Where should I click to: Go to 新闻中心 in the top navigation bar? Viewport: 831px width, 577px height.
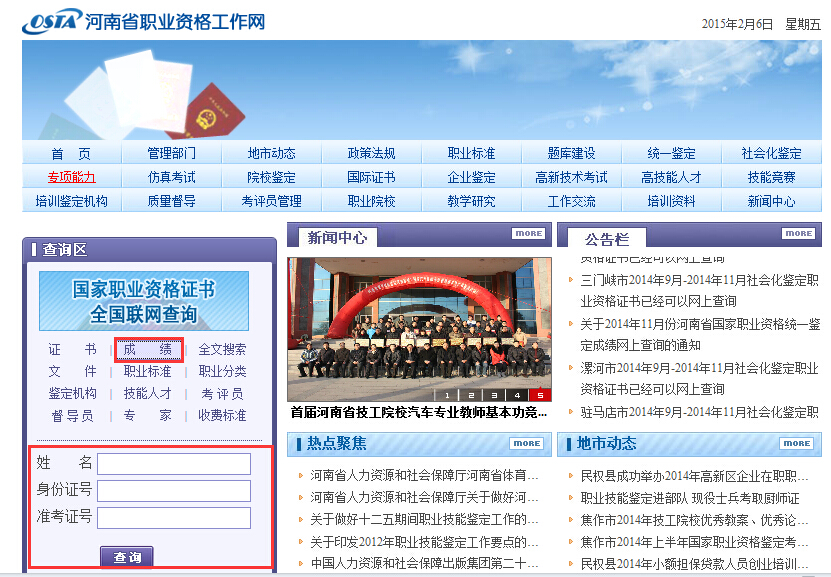coord(772,201)
